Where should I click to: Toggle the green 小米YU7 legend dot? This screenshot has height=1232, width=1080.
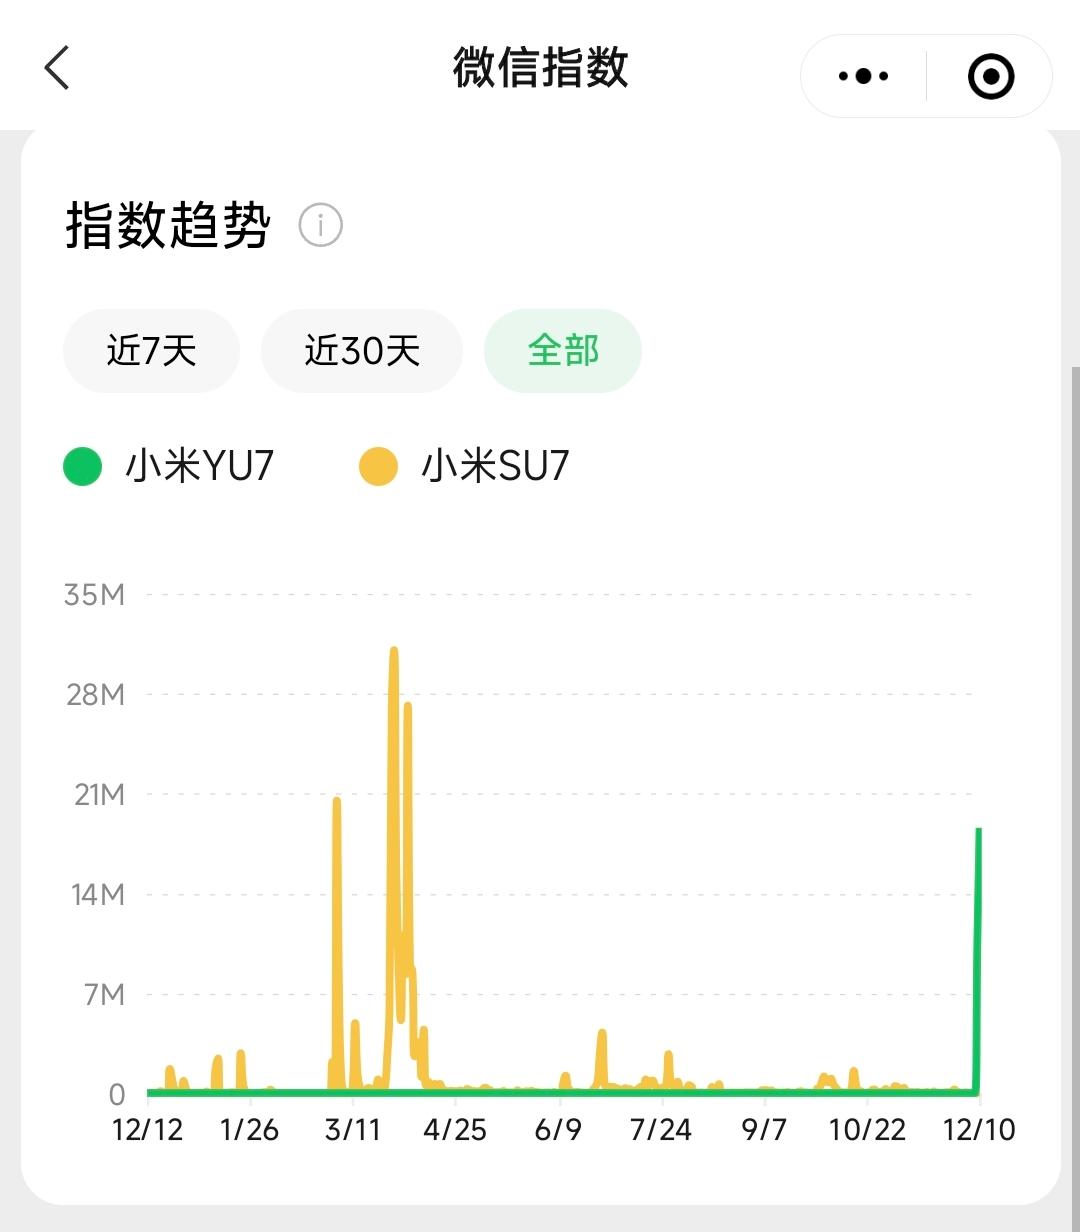click(82, 467)
